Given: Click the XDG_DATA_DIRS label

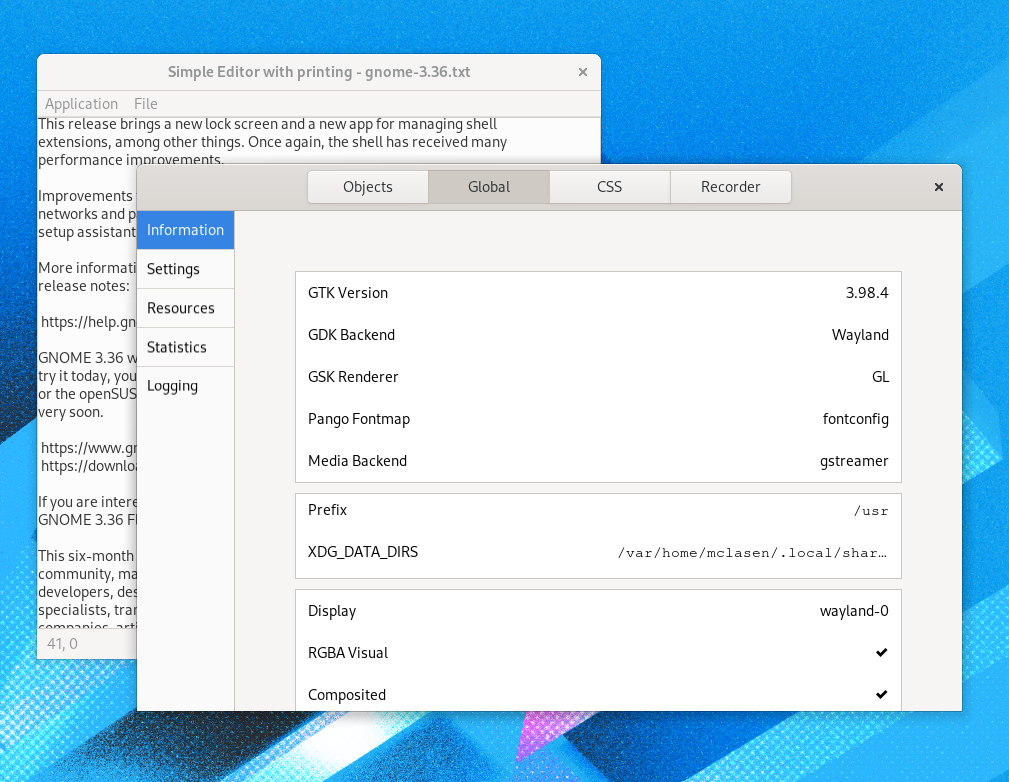Looking at the screenshot, I should (363, 552).
